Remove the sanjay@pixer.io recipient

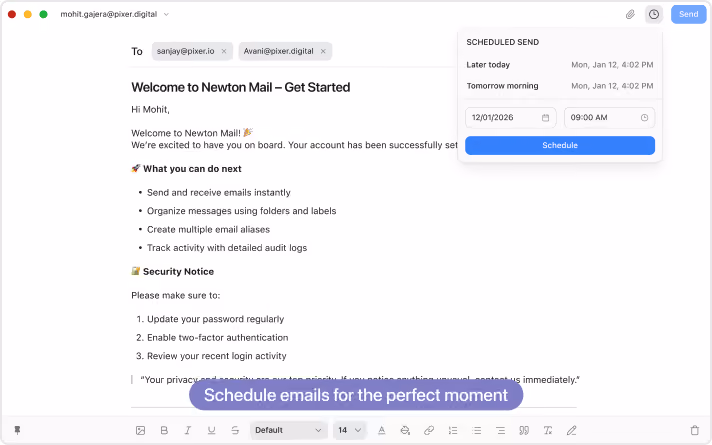tap(224, 51)
